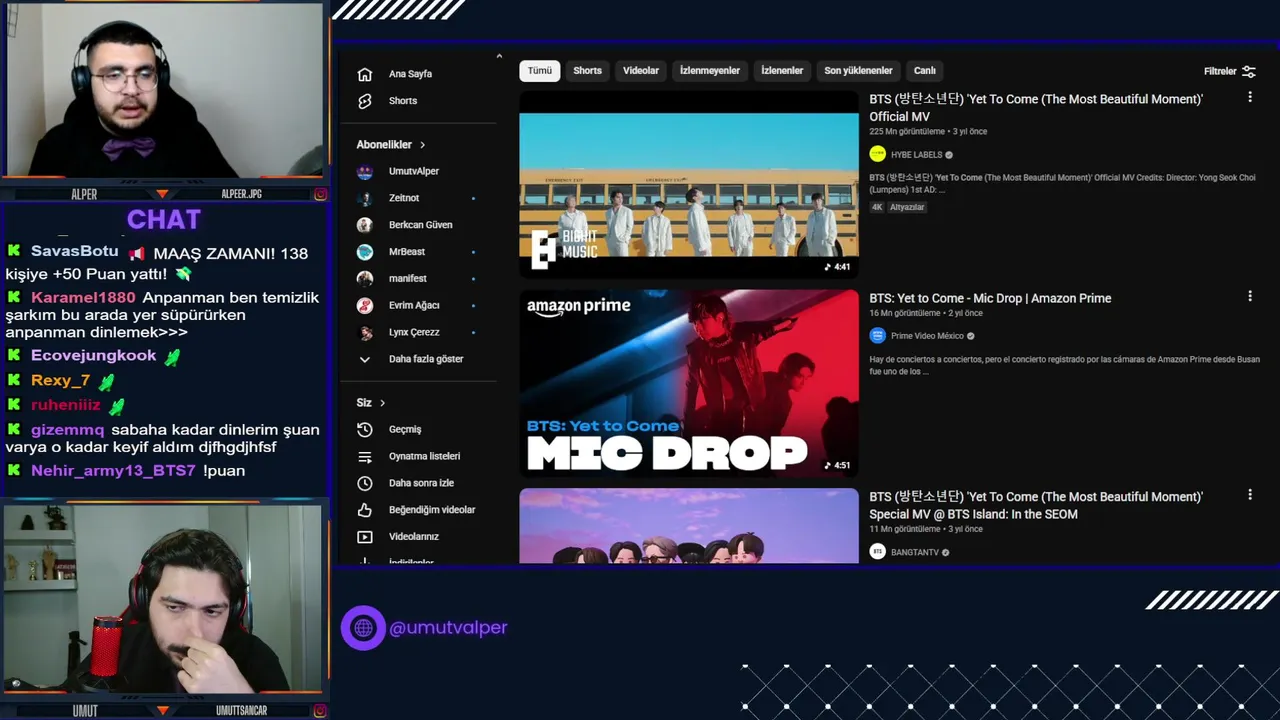Open Evrim Ağacı channel avatar

[x=365, y=305]
